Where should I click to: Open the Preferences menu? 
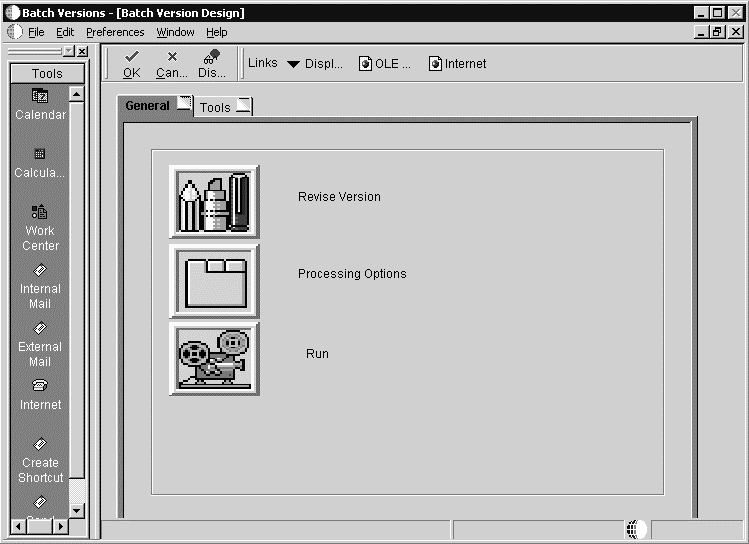pyautogui.click(x=115, y=32)
